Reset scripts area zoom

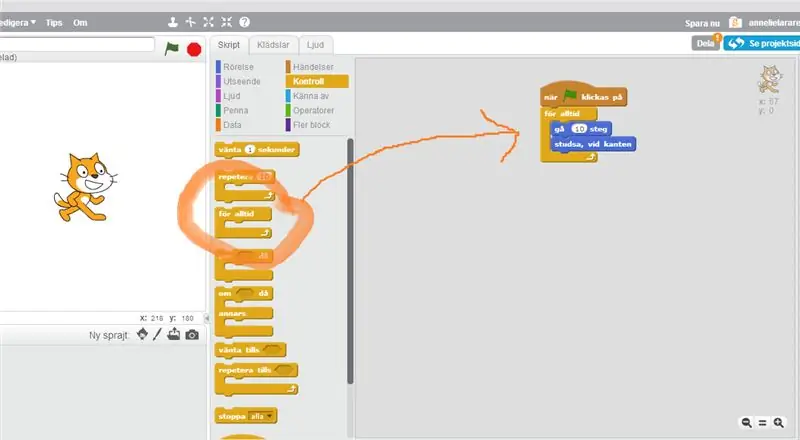point(762,423)
